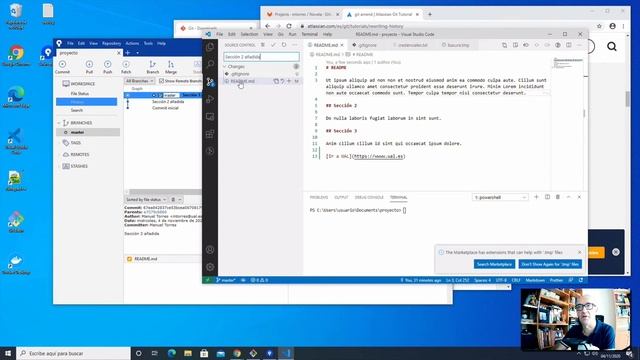This screenshot has height=360, width=640.
Task: Split the terminal panel
Action: (547, 197)
